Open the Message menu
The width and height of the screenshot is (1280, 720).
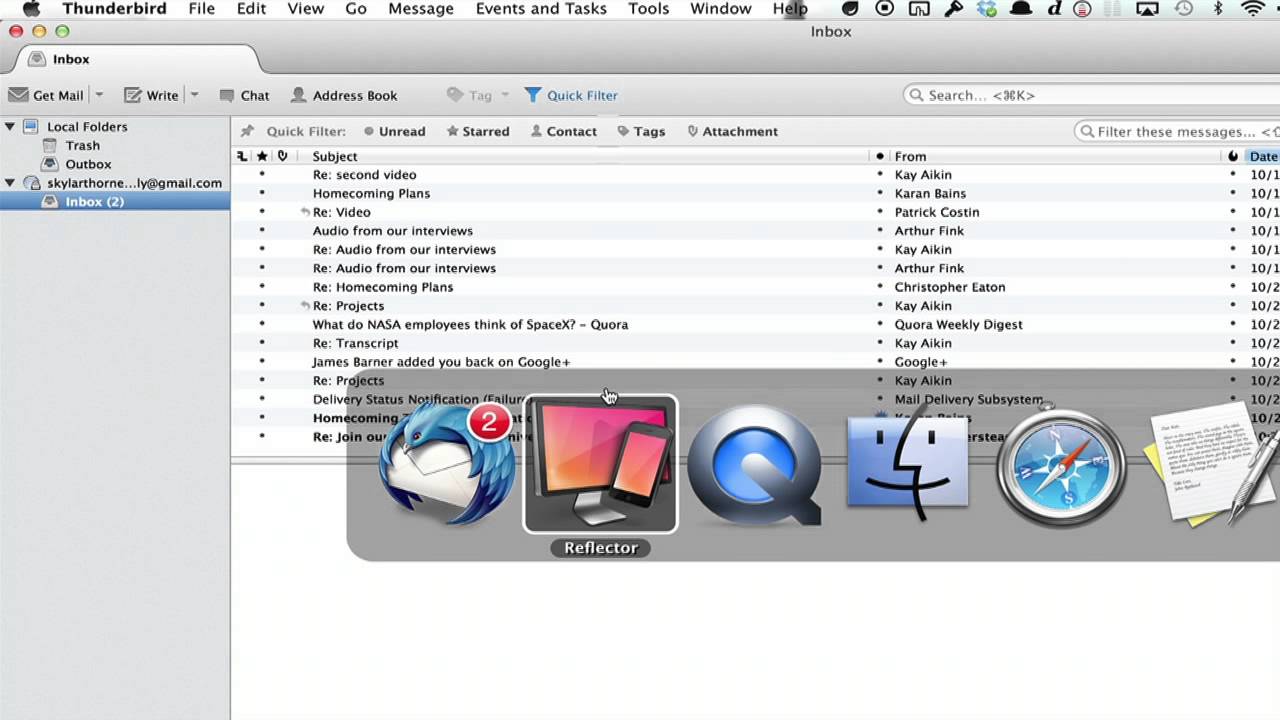[x=420, y=9]
